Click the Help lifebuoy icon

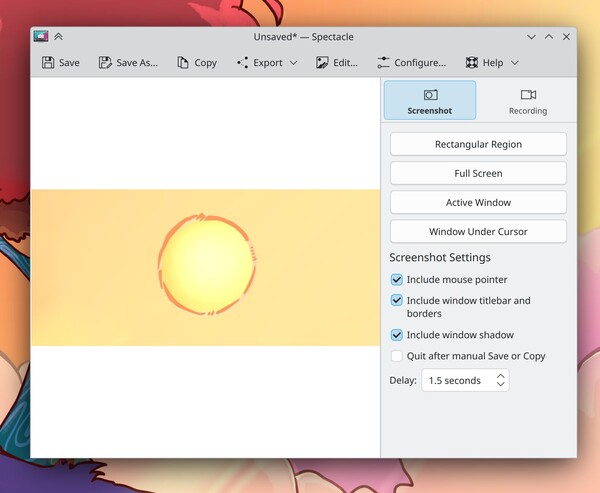point(471,62)
